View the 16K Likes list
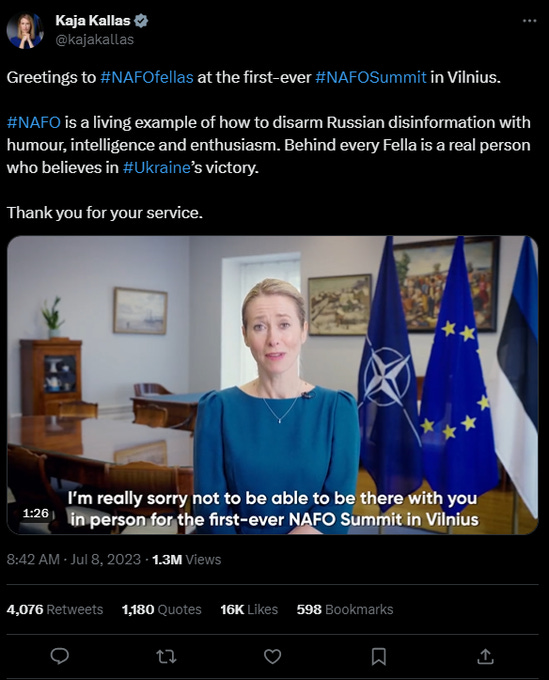The image size is (549, 680). point(249,609)
